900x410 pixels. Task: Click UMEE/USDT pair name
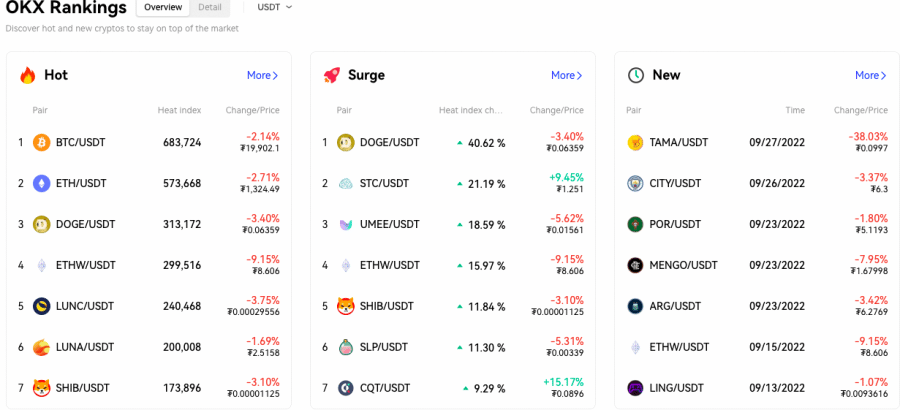point(389,224)
